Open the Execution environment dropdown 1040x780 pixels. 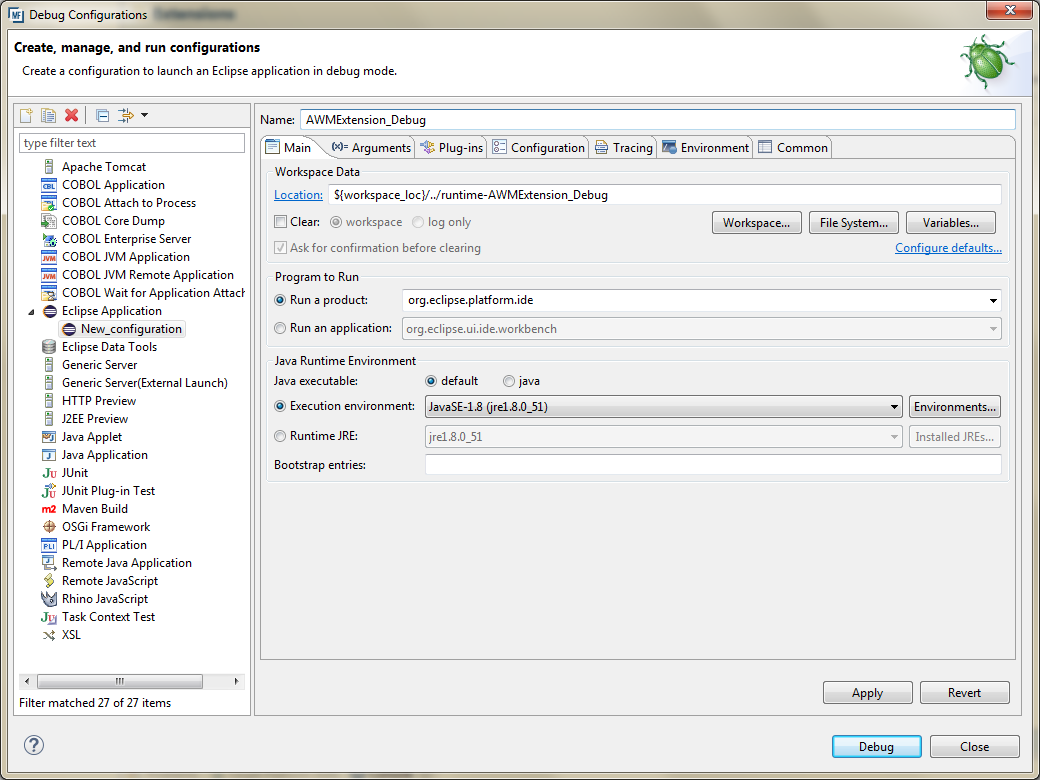[896, 407]
